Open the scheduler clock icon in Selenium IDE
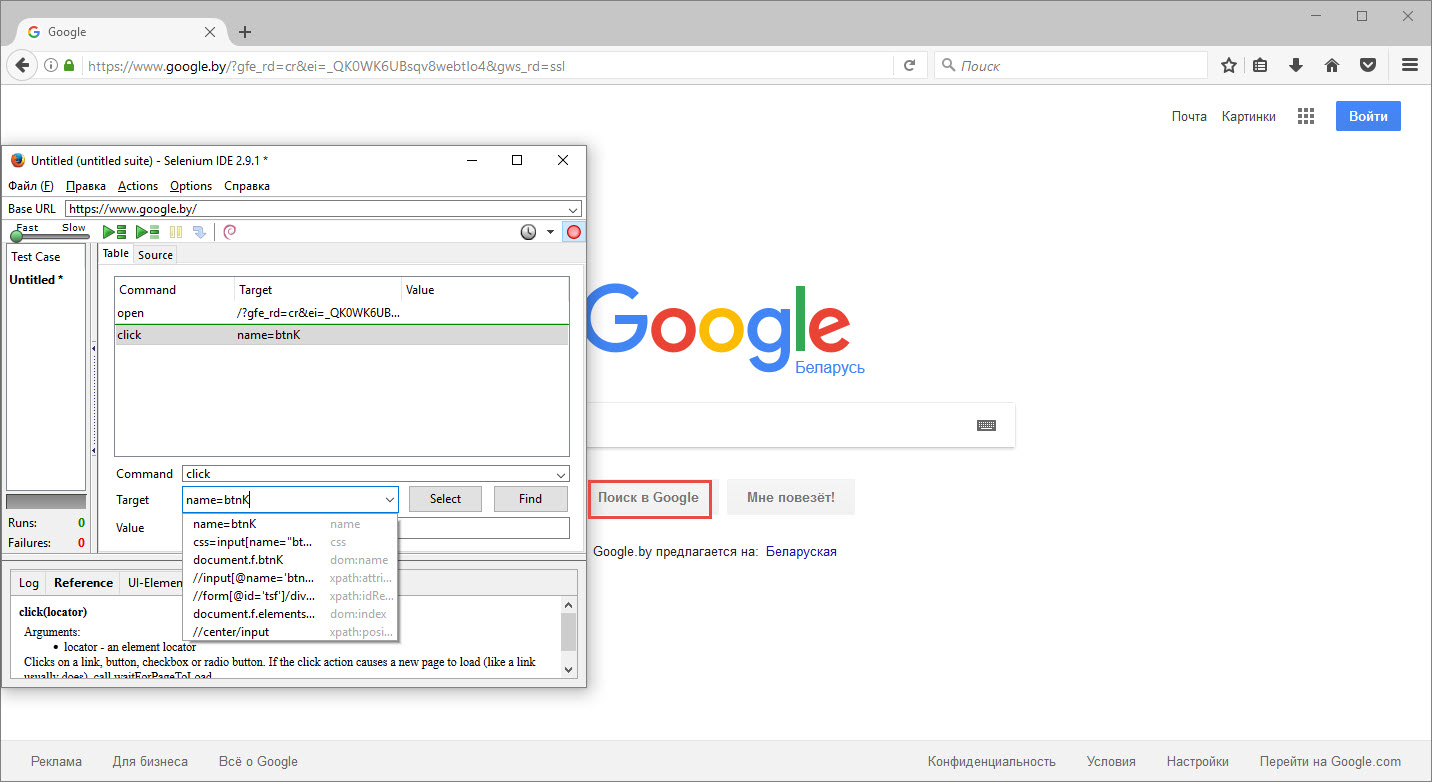Viewport: 1432px width, 782px height. 528,232
